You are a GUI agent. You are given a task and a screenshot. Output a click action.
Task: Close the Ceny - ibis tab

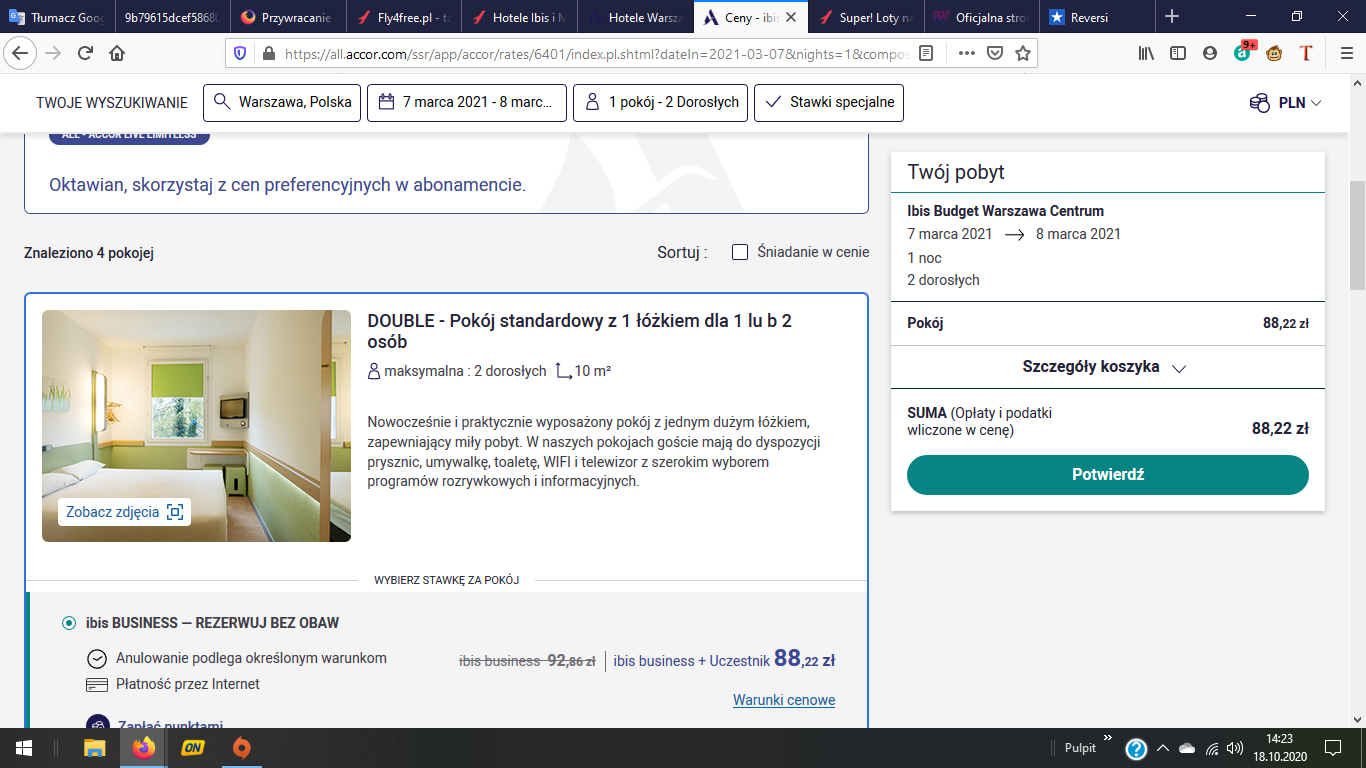[x=790, y=17]
